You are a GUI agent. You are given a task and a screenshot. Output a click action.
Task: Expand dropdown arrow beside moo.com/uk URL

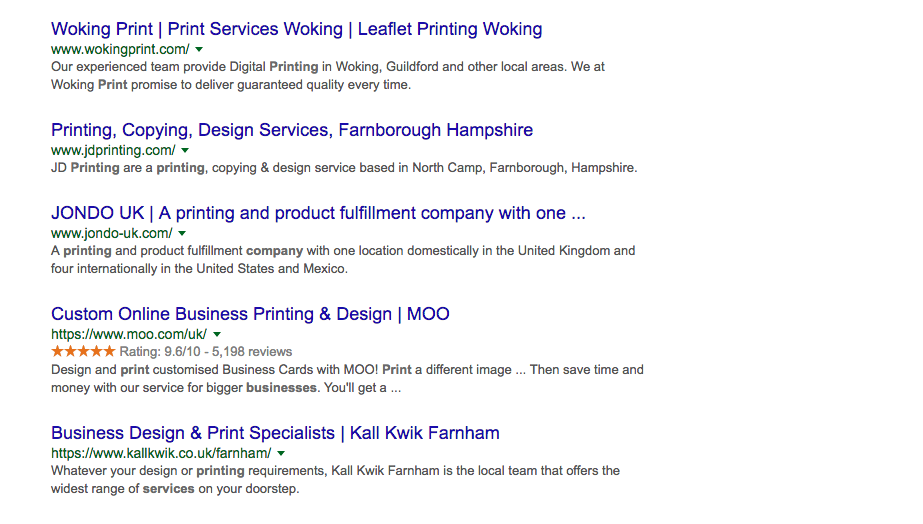pos(217,334)
